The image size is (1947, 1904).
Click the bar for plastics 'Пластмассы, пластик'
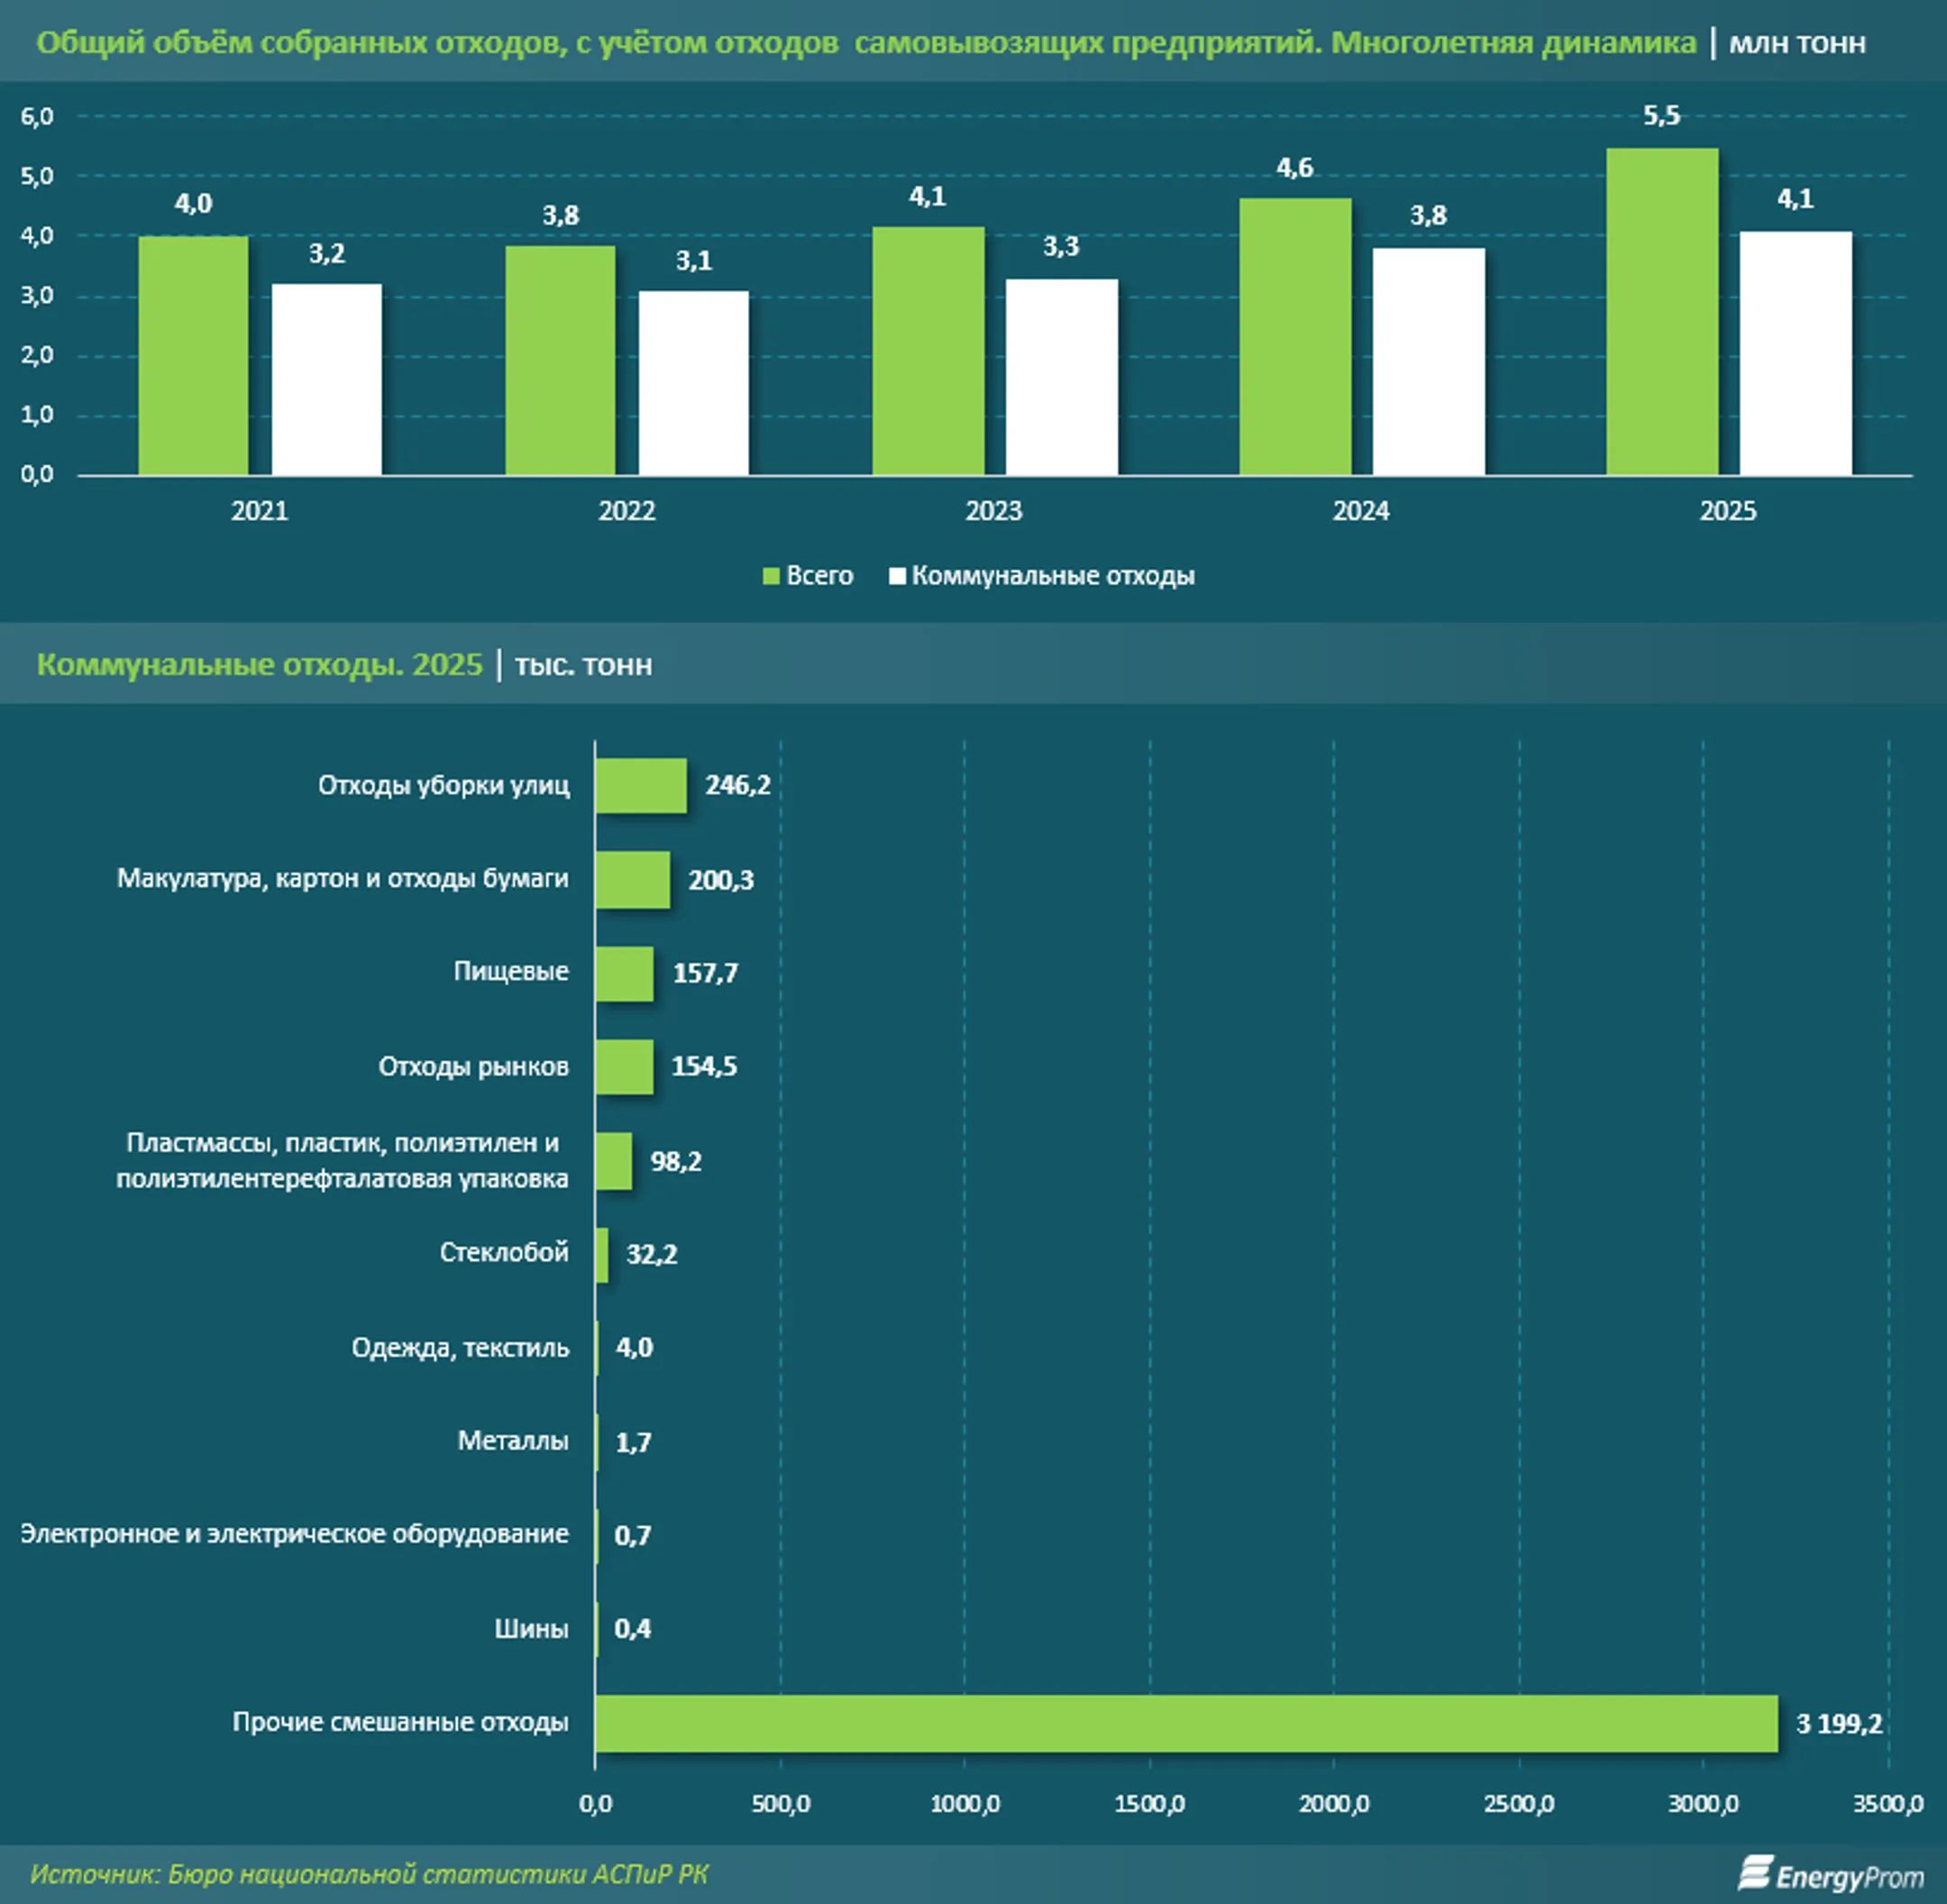pos(614,1161)
